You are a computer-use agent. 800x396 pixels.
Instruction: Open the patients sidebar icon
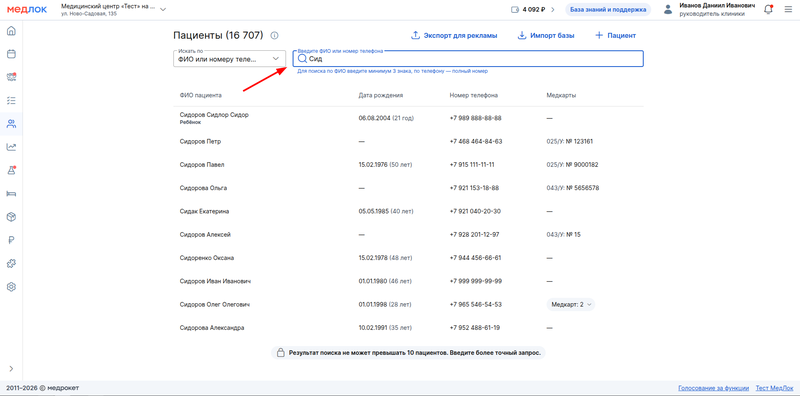[11, 123]
